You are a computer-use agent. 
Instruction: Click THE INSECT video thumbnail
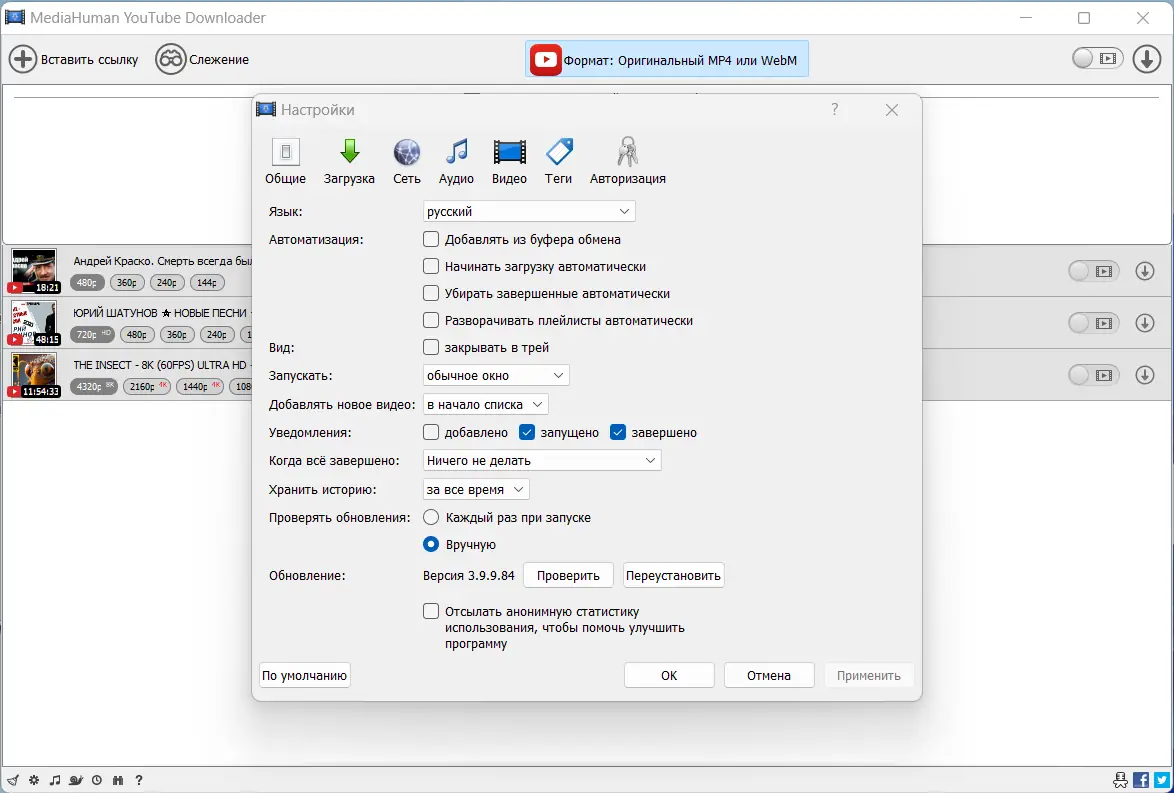click(34, 374)
